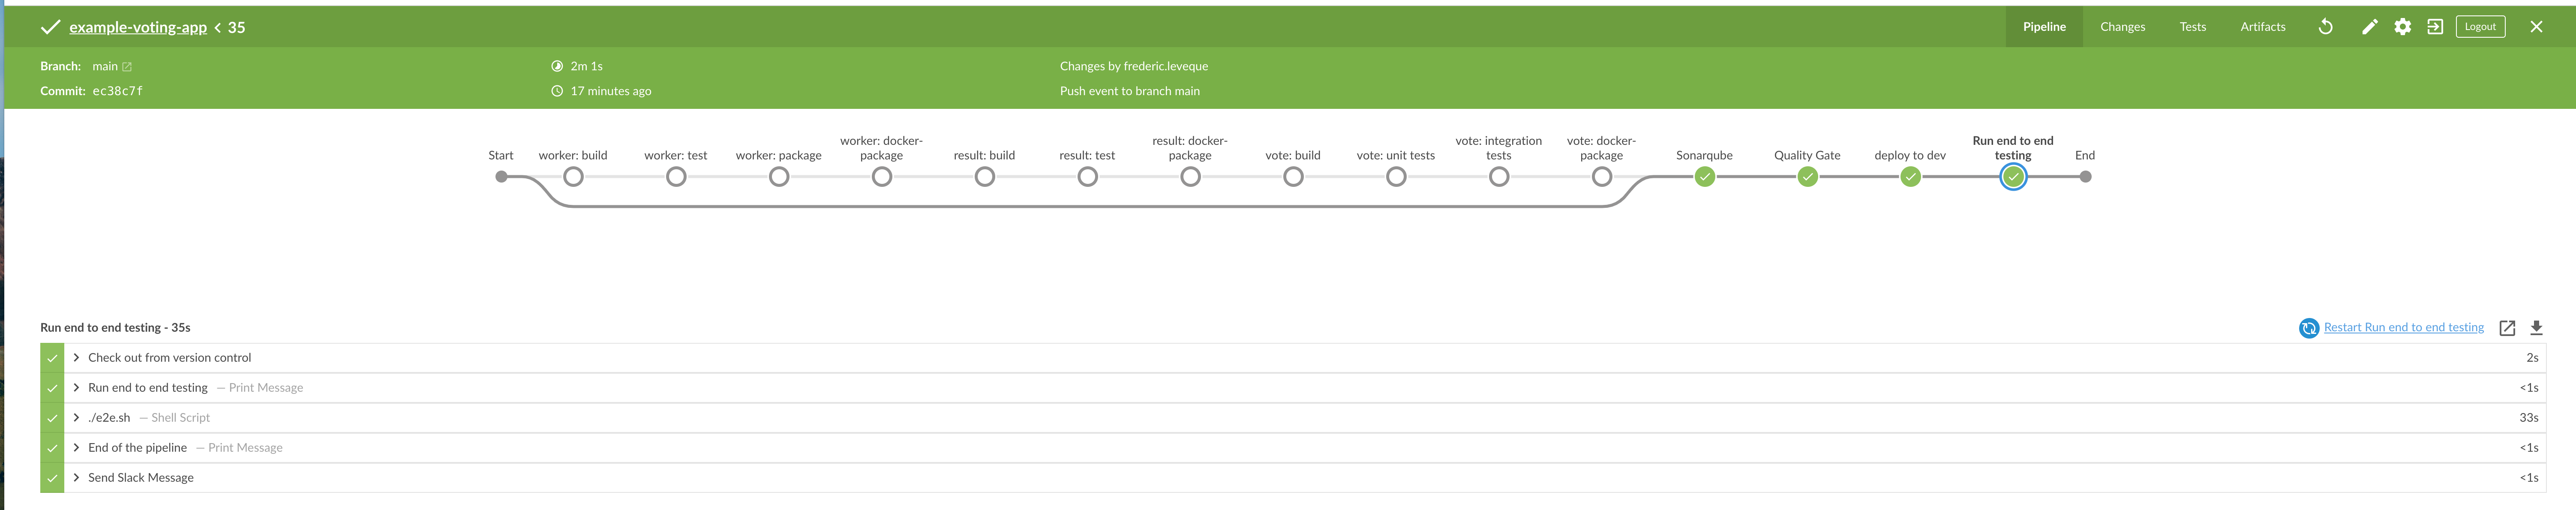
Task: Switch to the Changes tab
Action: [2122, 26]
